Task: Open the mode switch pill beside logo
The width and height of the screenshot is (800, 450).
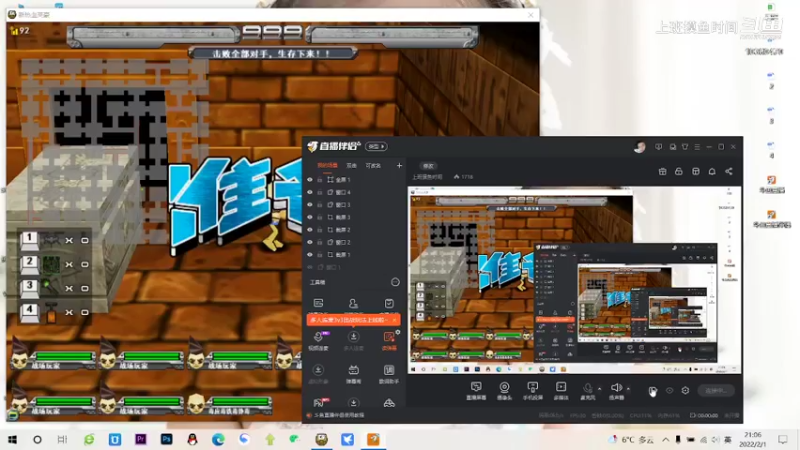Action: pyautogui.click(x=376, y=146)
